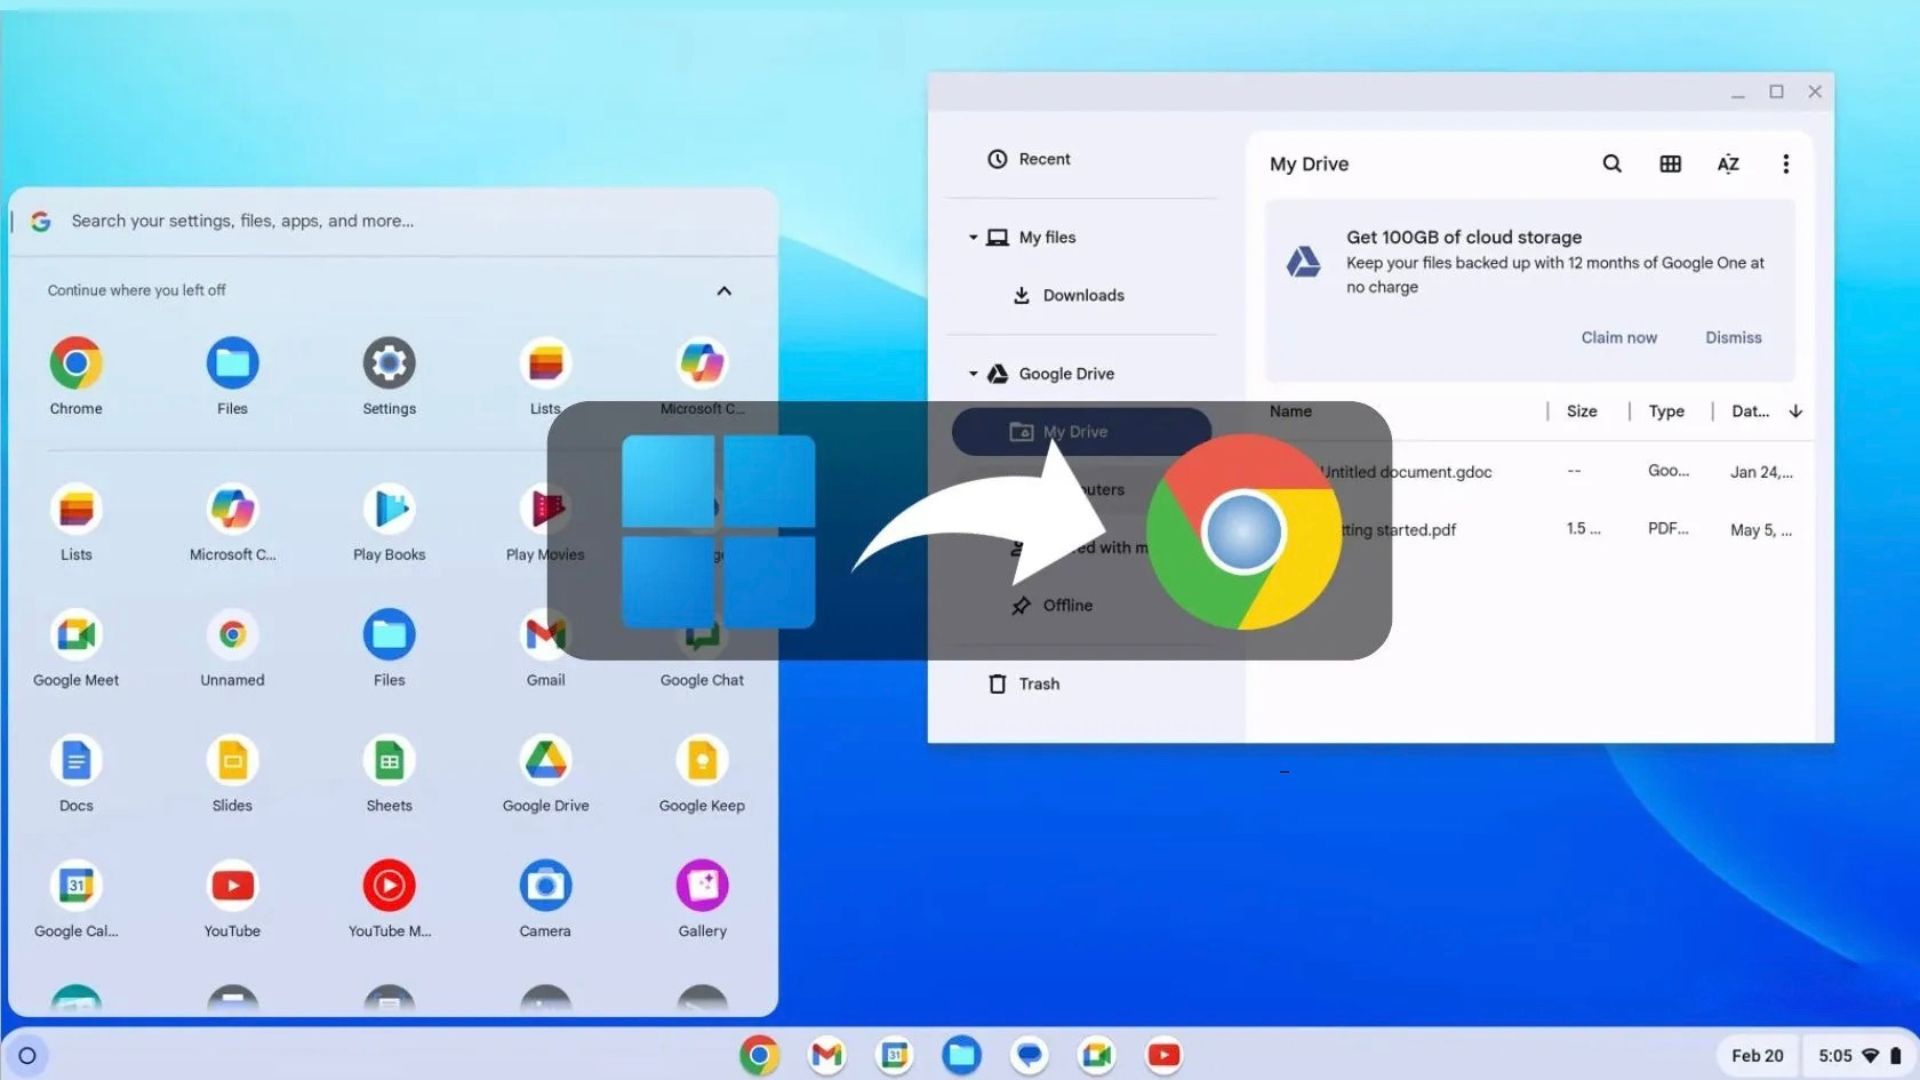This screenshot has width=1920, height=1080.
Task: Open the Camera app from the launcher
Action: pyautogui.click(x=545, y=885)
